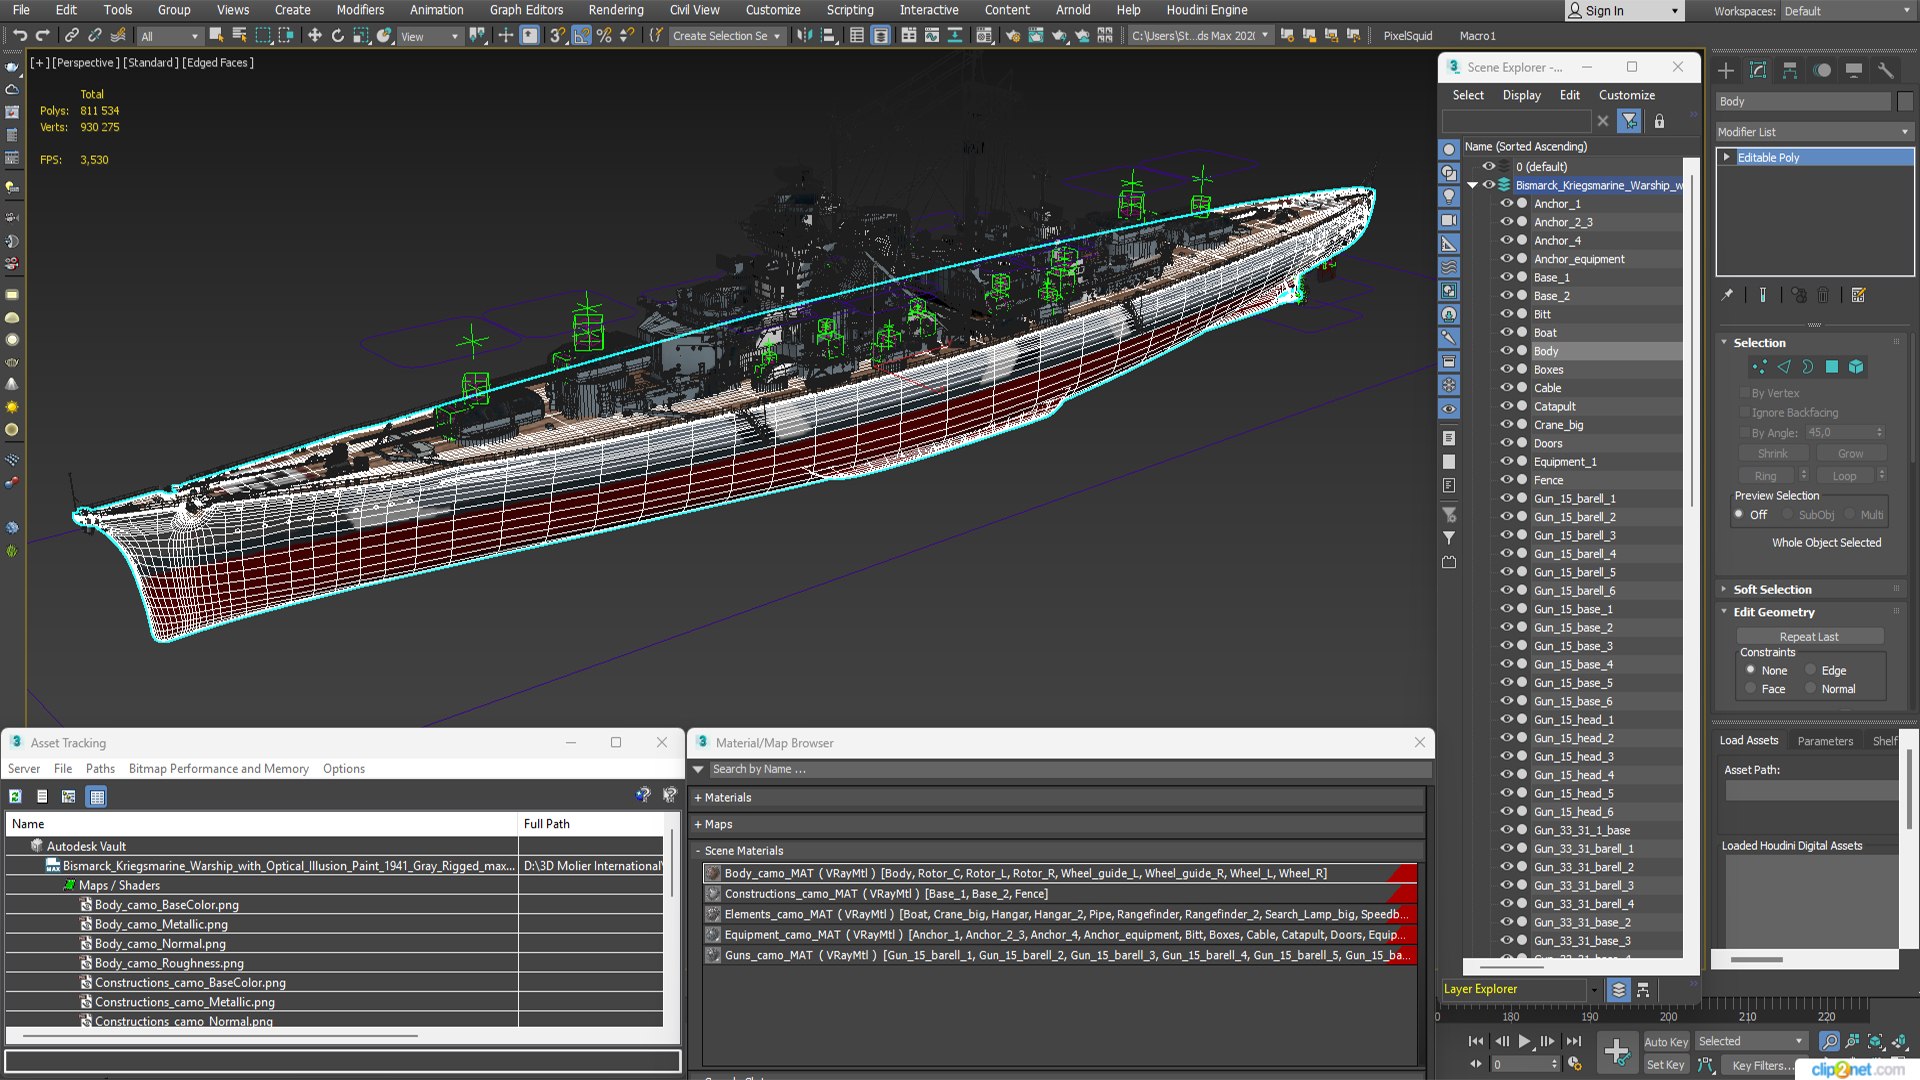Toggle the Percent Snap icon
This screenshot has width=1920, height=1080.
click(x=604, y=36)
